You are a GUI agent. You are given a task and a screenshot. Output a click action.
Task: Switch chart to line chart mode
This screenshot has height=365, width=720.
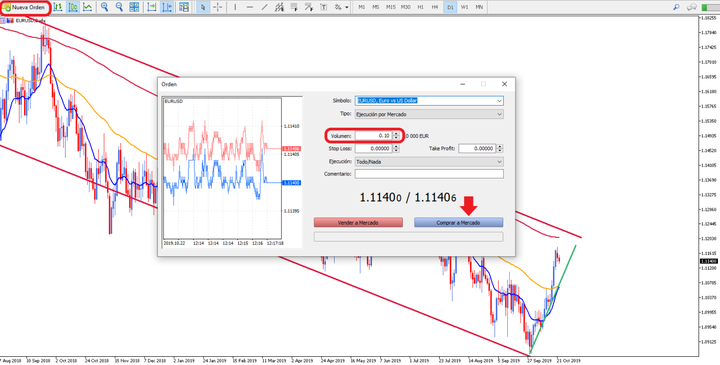coord(87,7)
